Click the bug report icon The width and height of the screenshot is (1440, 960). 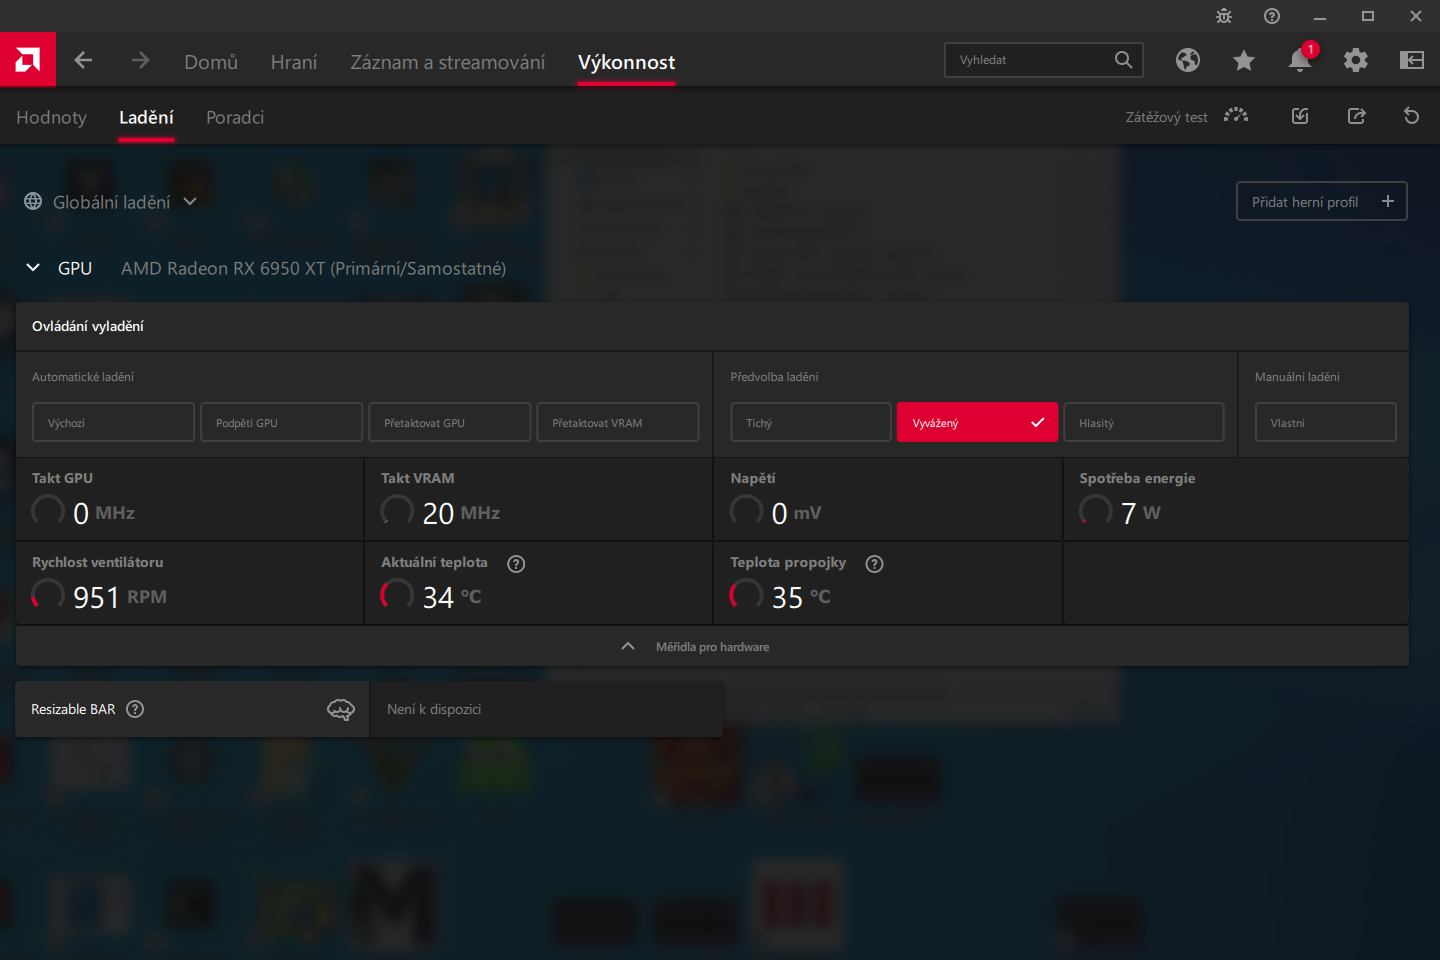point(1224,16)
